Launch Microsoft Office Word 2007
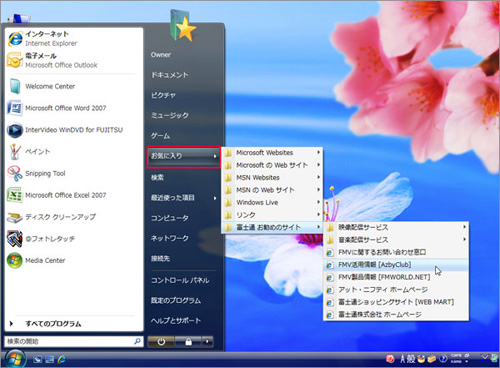This screenshot has height=368, width=500. coord(74,108)
